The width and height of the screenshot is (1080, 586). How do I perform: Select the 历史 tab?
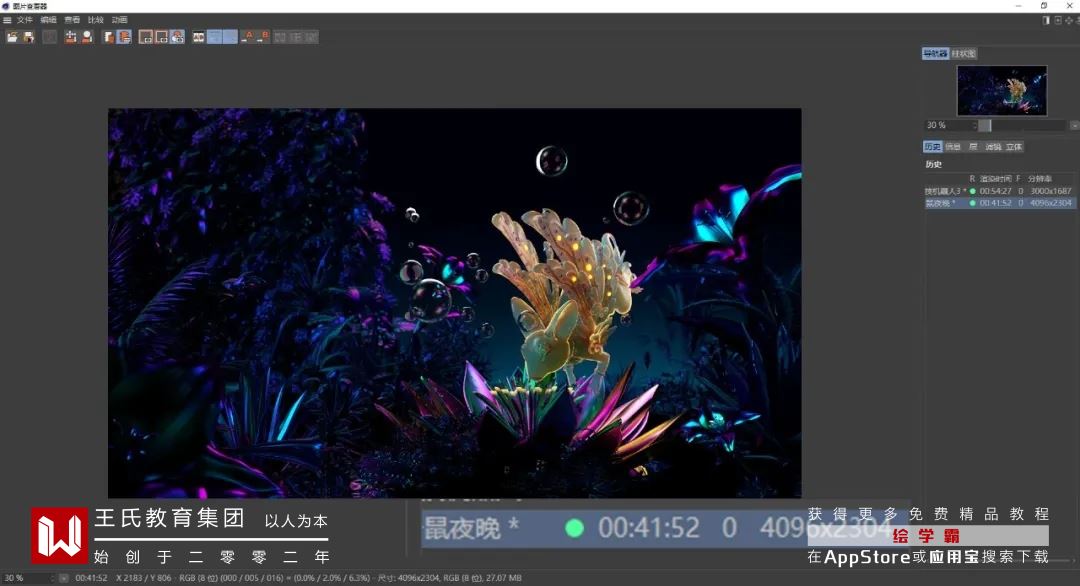pos(933,147)
